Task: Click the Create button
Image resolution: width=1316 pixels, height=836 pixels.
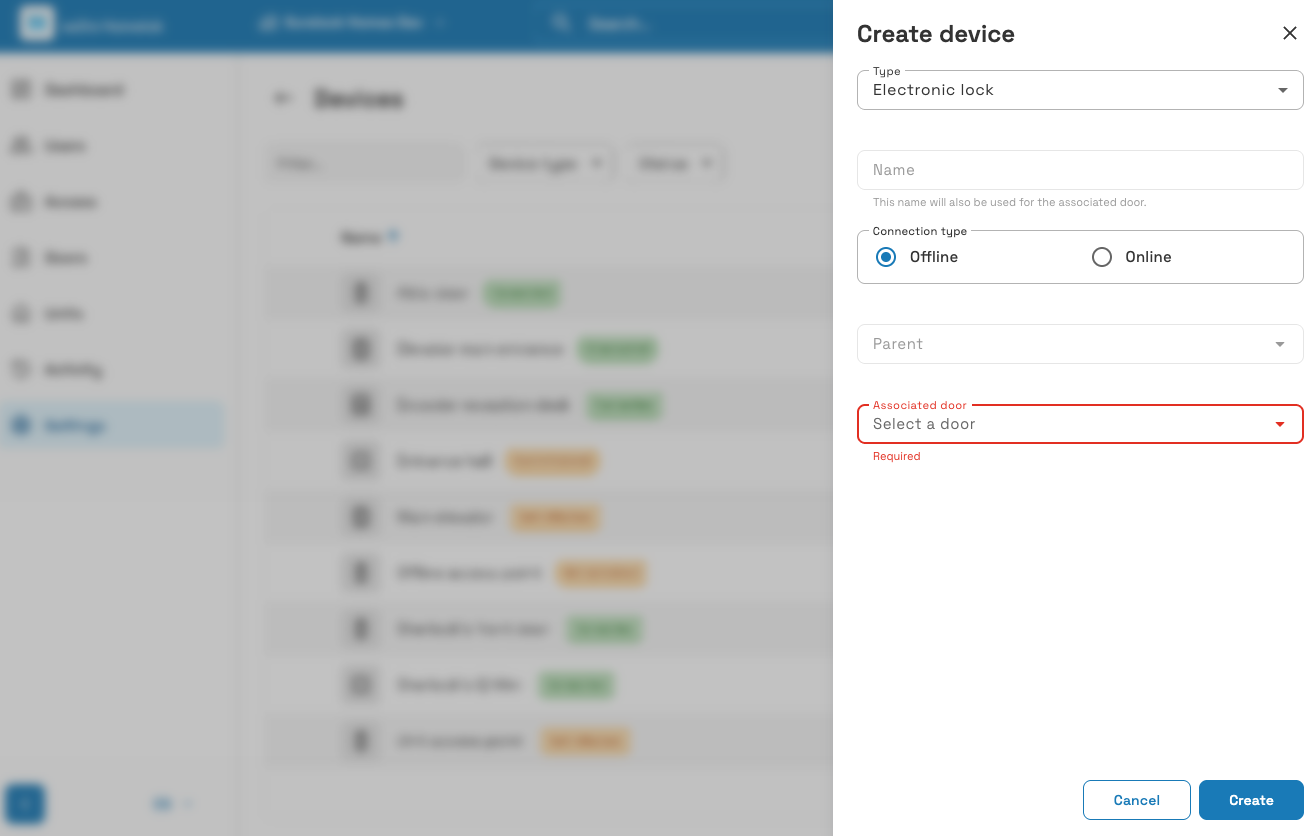Action: point(1251,800)
